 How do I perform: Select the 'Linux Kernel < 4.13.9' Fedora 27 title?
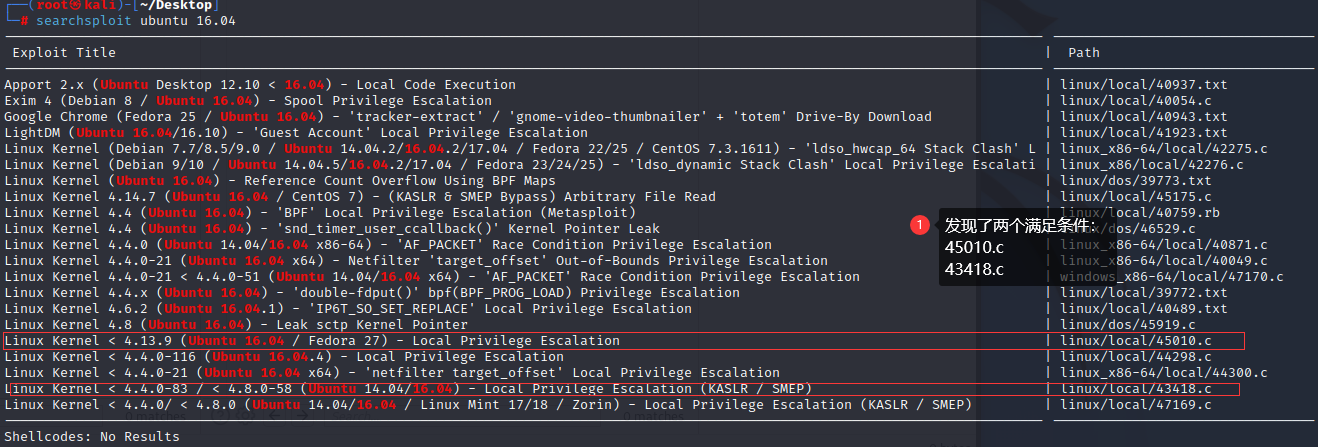point(312,341)
